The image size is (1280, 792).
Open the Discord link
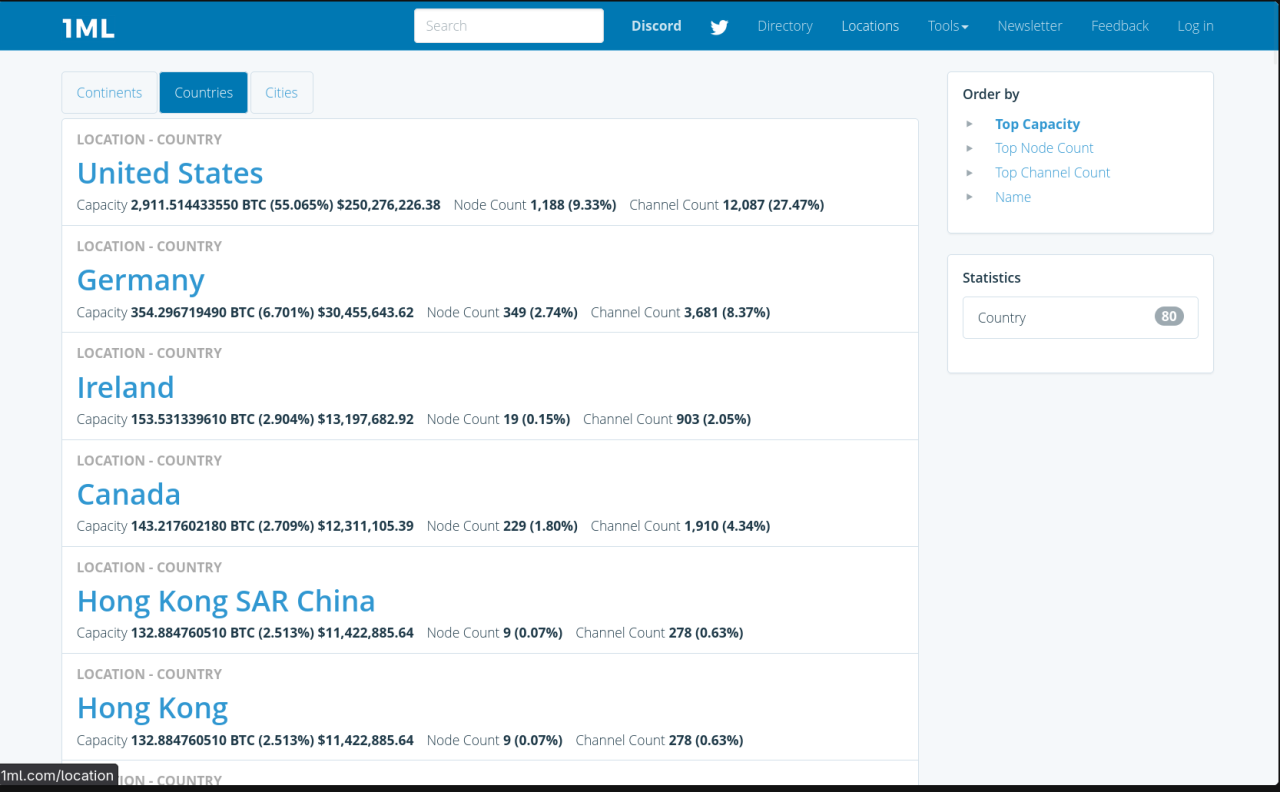656,26
